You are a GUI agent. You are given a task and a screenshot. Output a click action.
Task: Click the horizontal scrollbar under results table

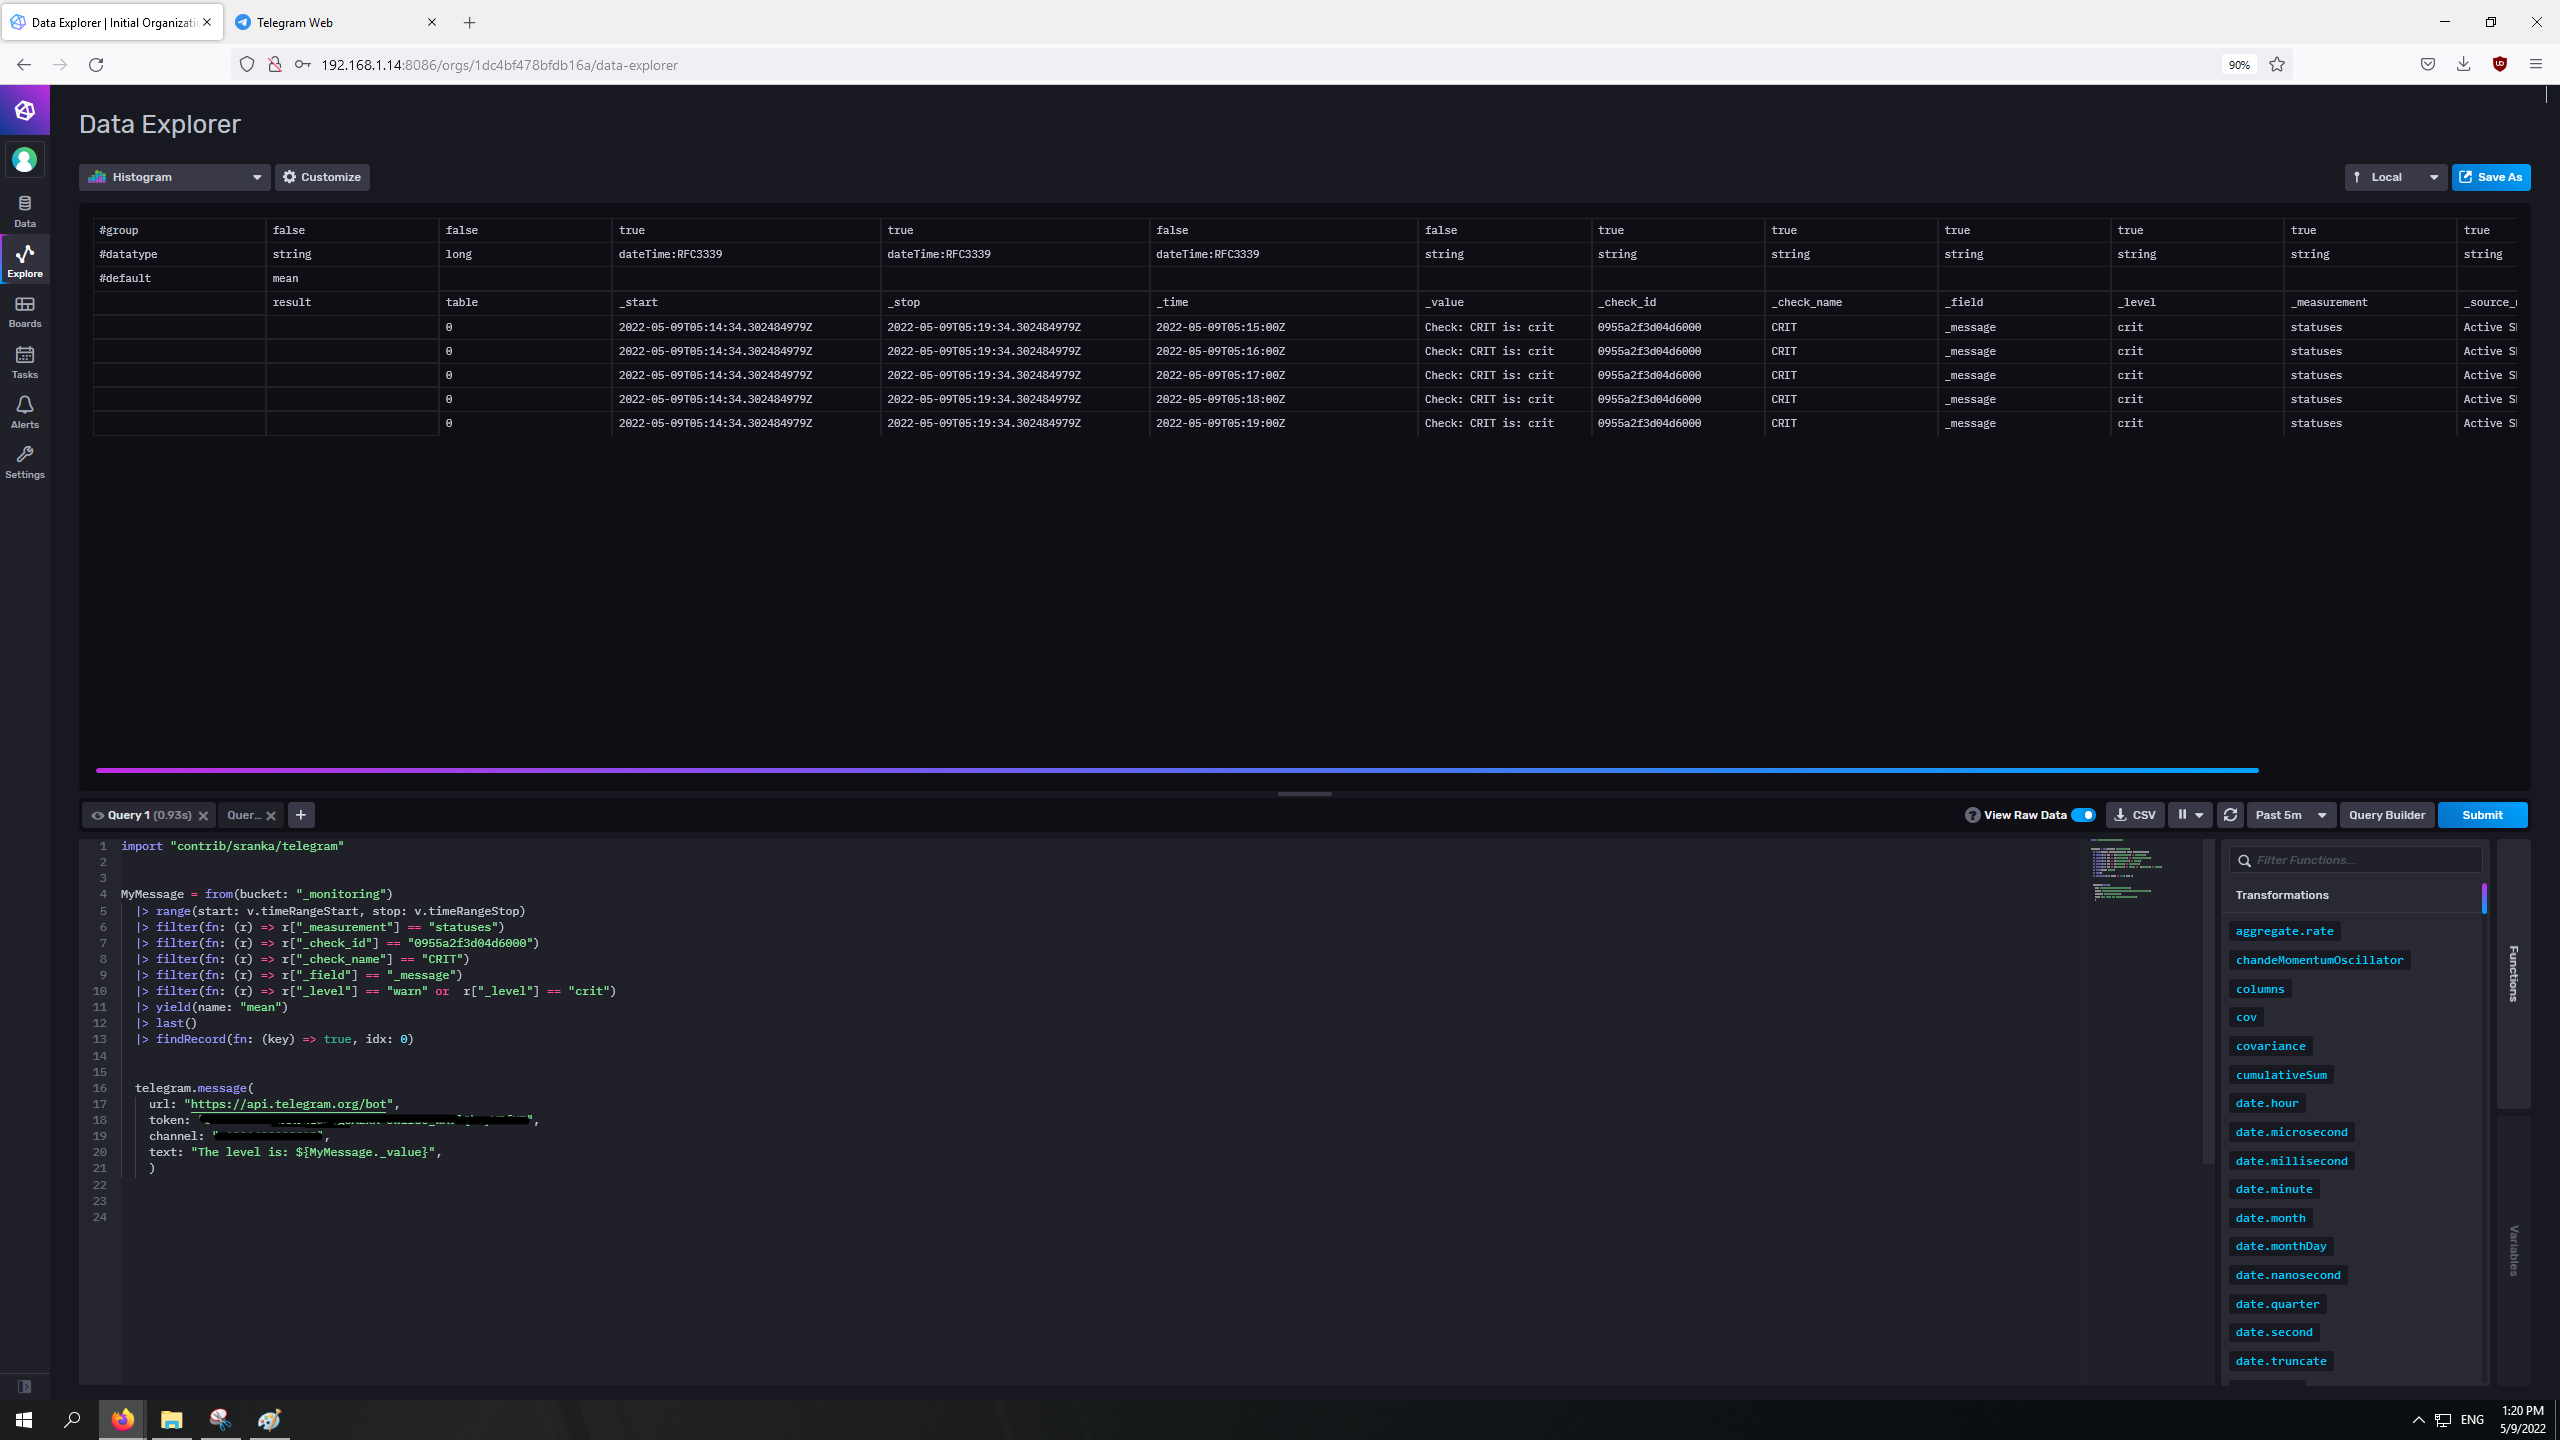(1177, 770)
